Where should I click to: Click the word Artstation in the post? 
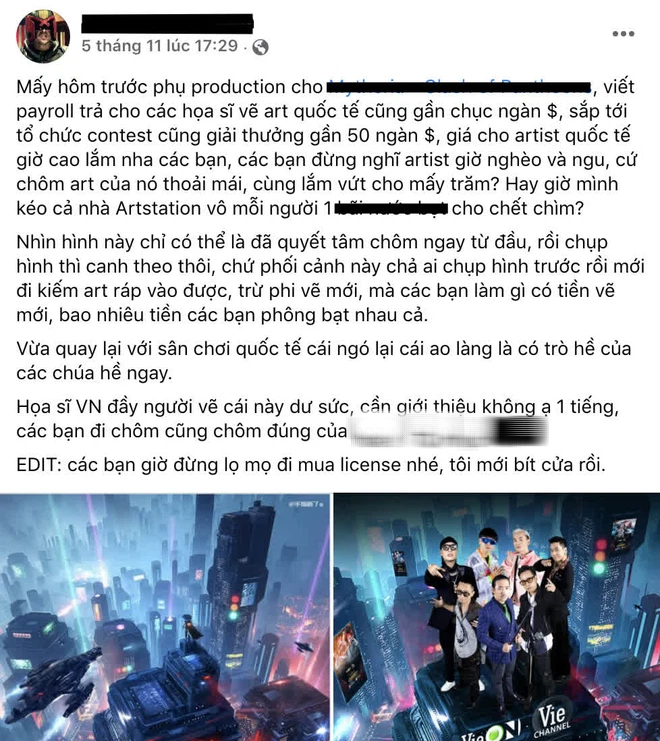[x=158, y=208]
